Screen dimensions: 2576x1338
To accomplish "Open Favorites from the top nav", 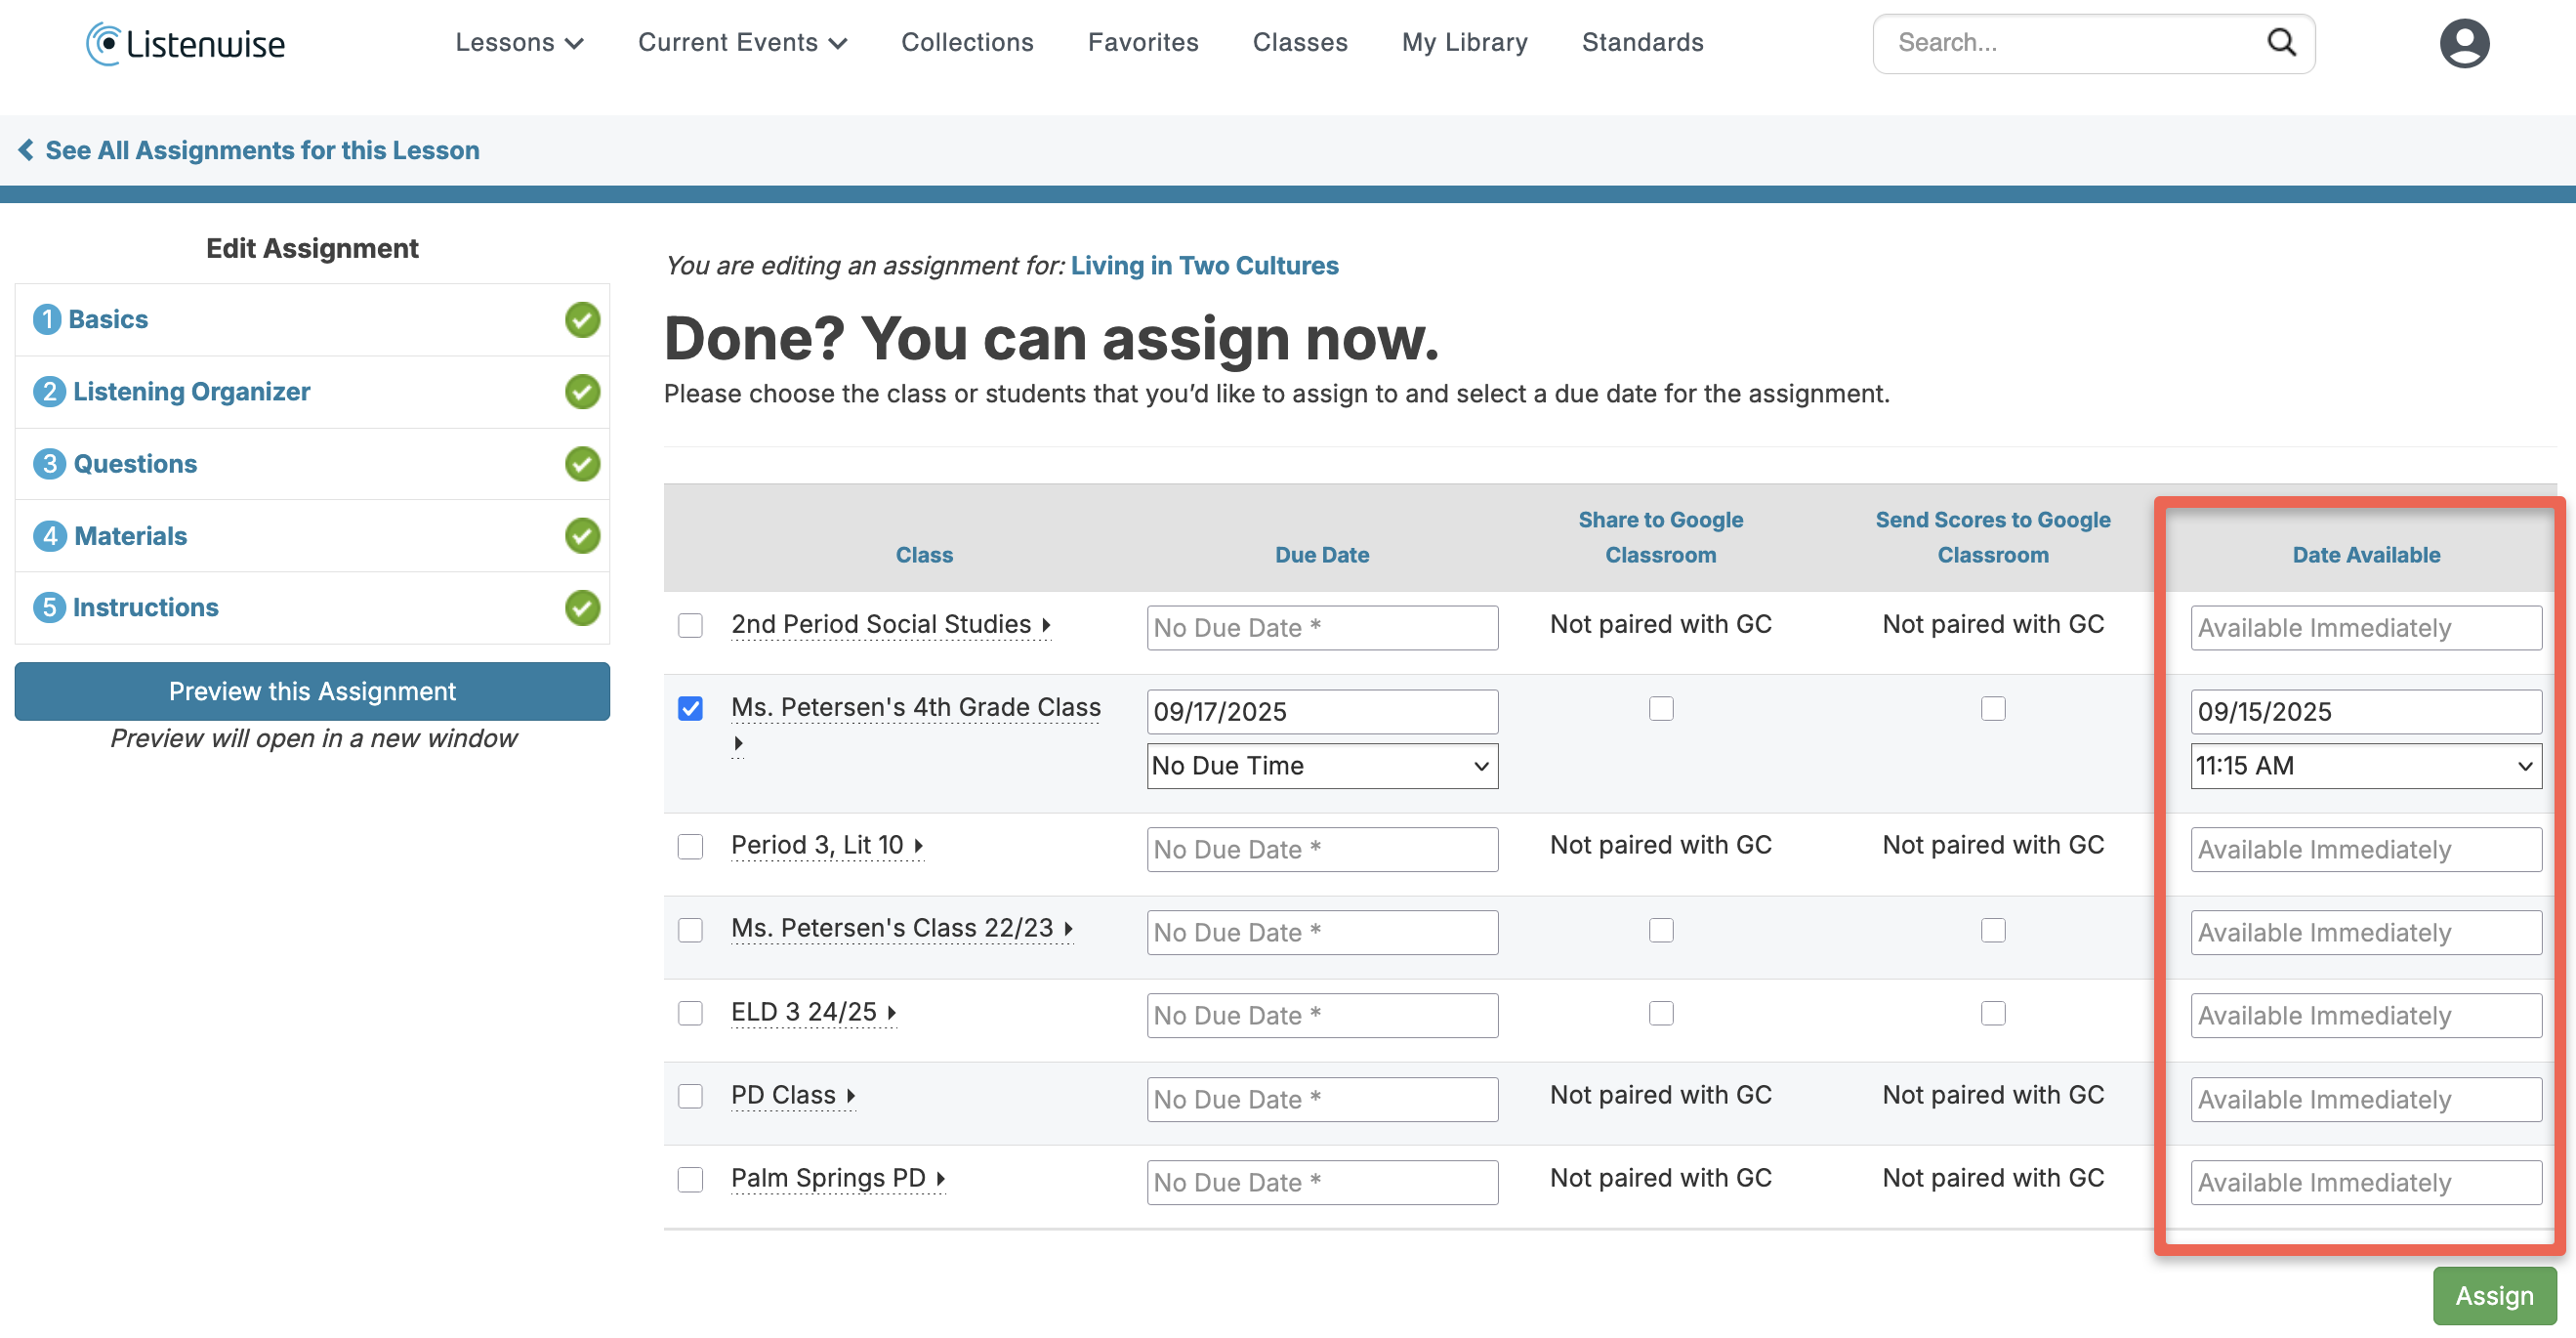I will tap(1143, 42).
